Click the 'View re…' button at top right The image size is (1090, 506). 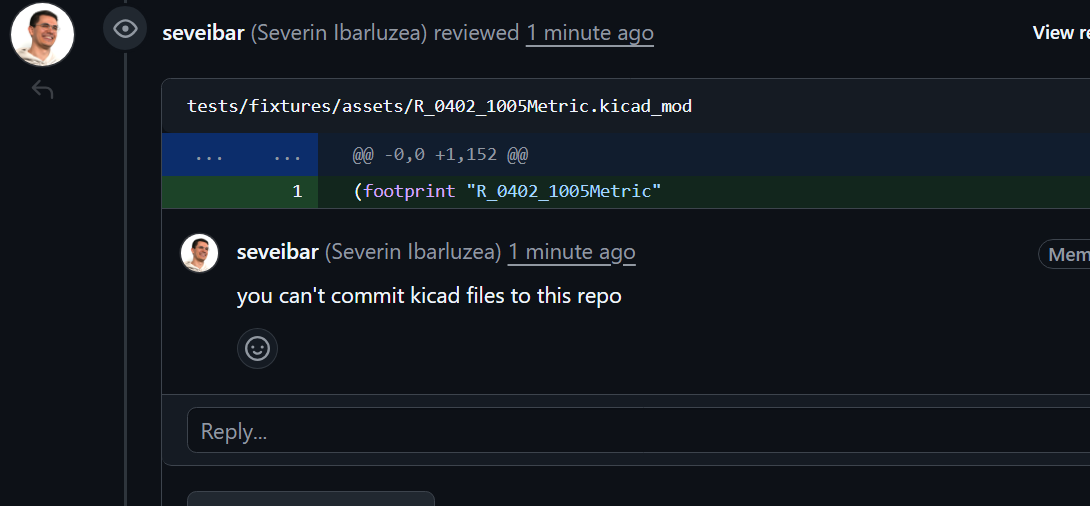click(1060, 33)
